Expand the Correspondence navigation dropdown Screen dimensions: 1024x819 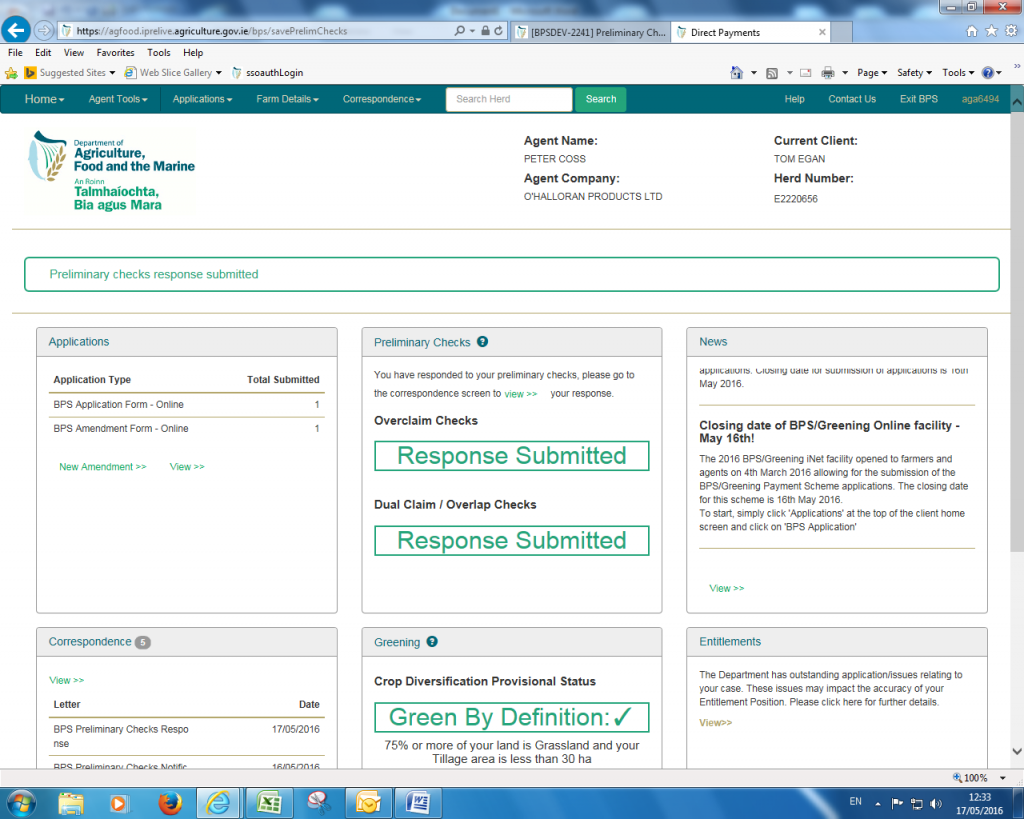[x=381, y=99]
